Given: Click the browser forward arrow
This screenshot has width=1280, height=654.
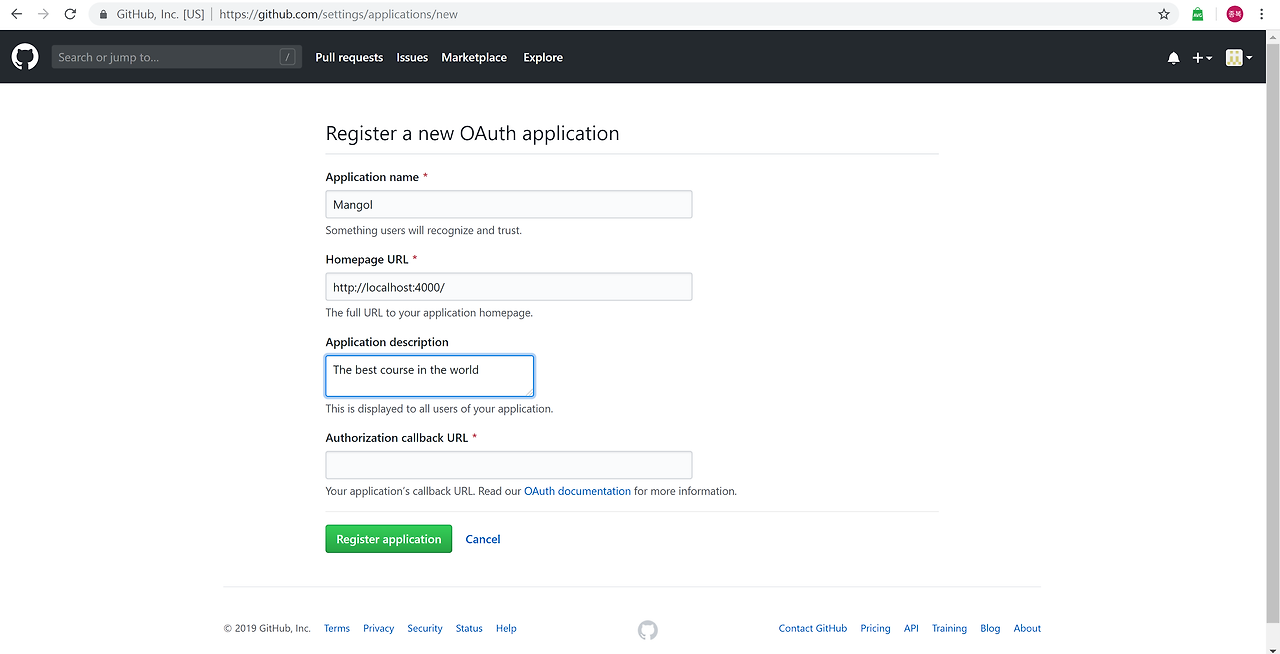Looking at the screenshot, I should click(43, 15).
